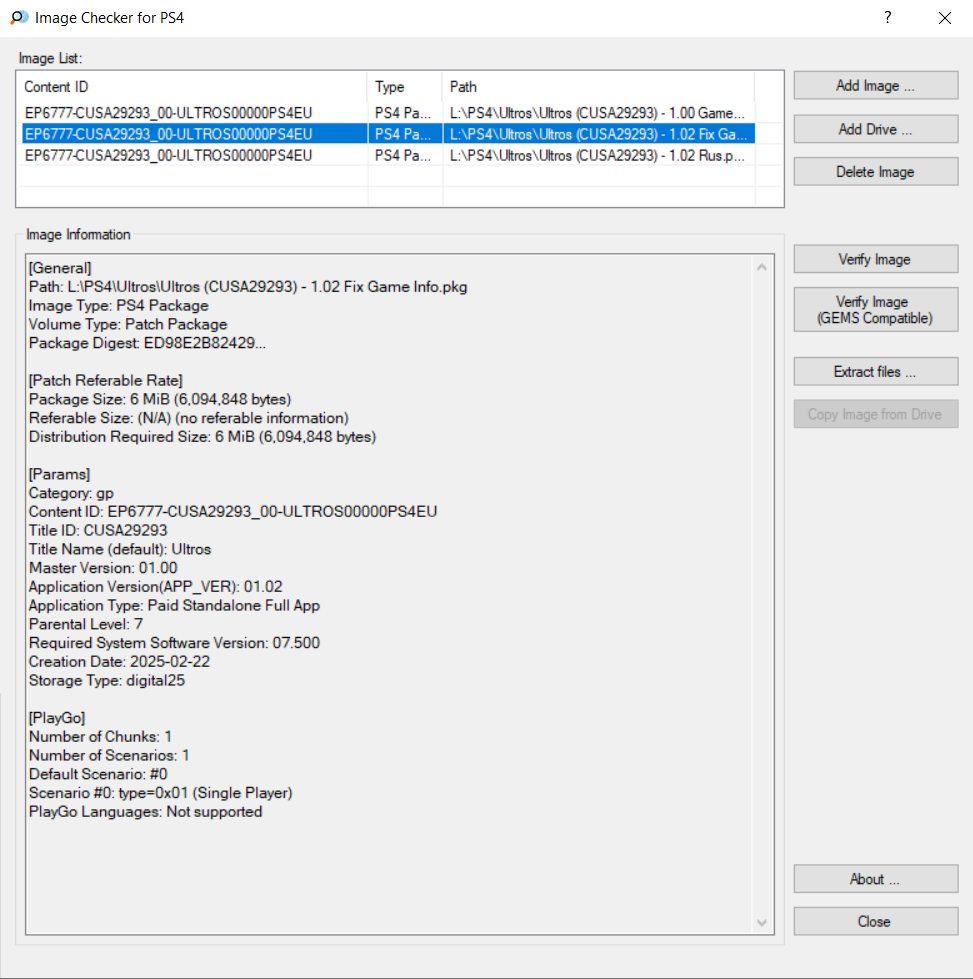The height and width of the screenshot is (979, 973).
Task: Start Verify Image check
Action: (x=876, y=259)
